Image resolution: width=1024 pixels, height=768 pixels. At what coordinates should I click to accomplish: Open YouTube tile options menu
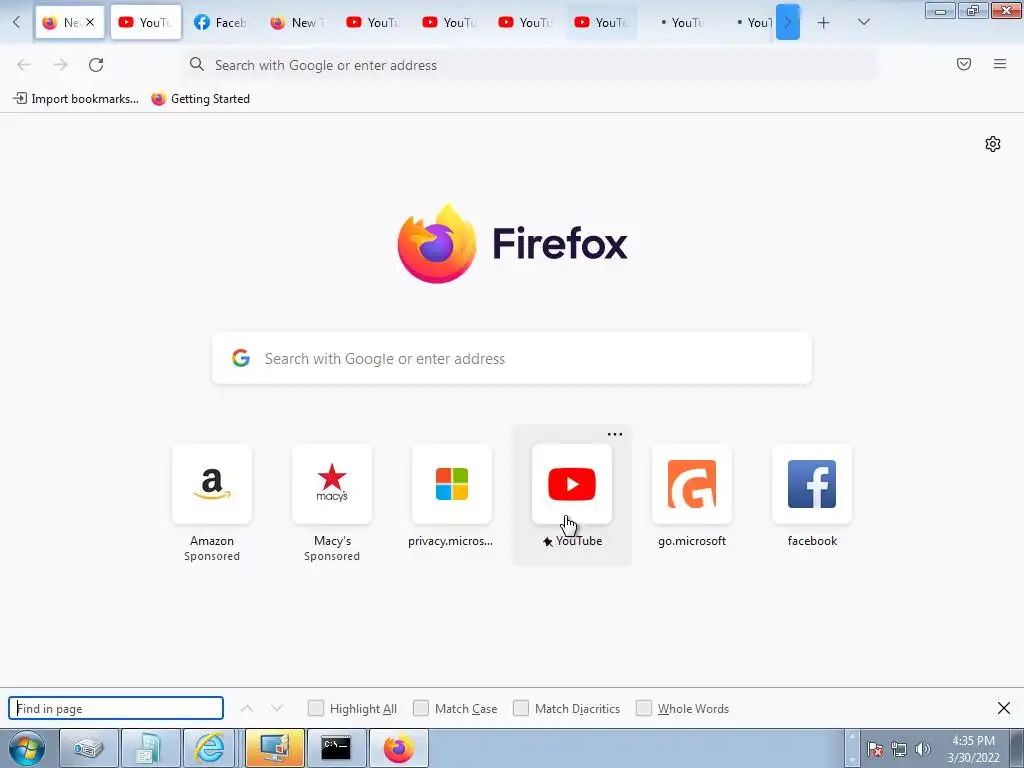pyautogui.click(x=615, y=434)
